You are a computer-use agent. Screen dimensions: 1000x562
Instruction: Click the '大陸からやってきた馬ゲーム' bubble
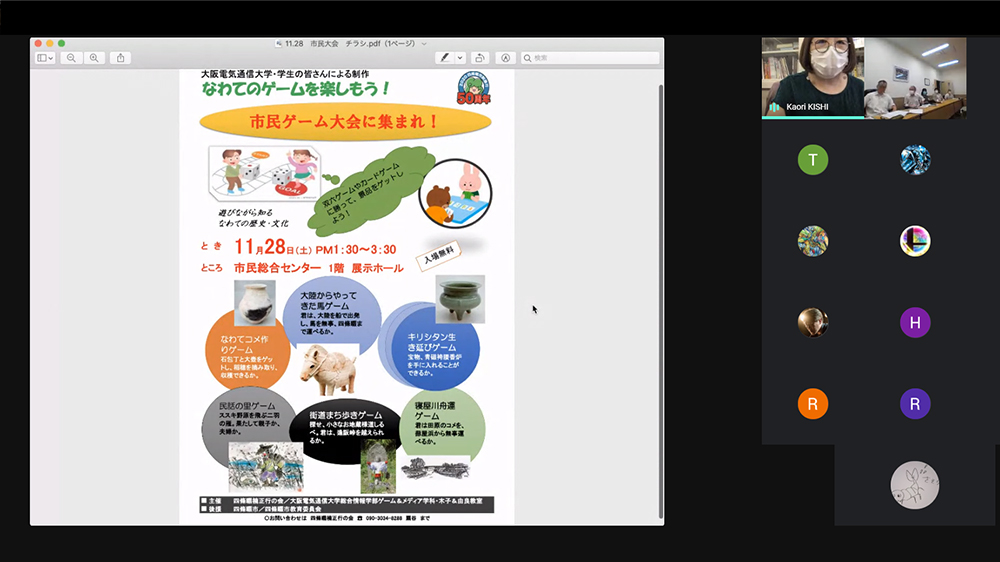click(x=332, y=313)
